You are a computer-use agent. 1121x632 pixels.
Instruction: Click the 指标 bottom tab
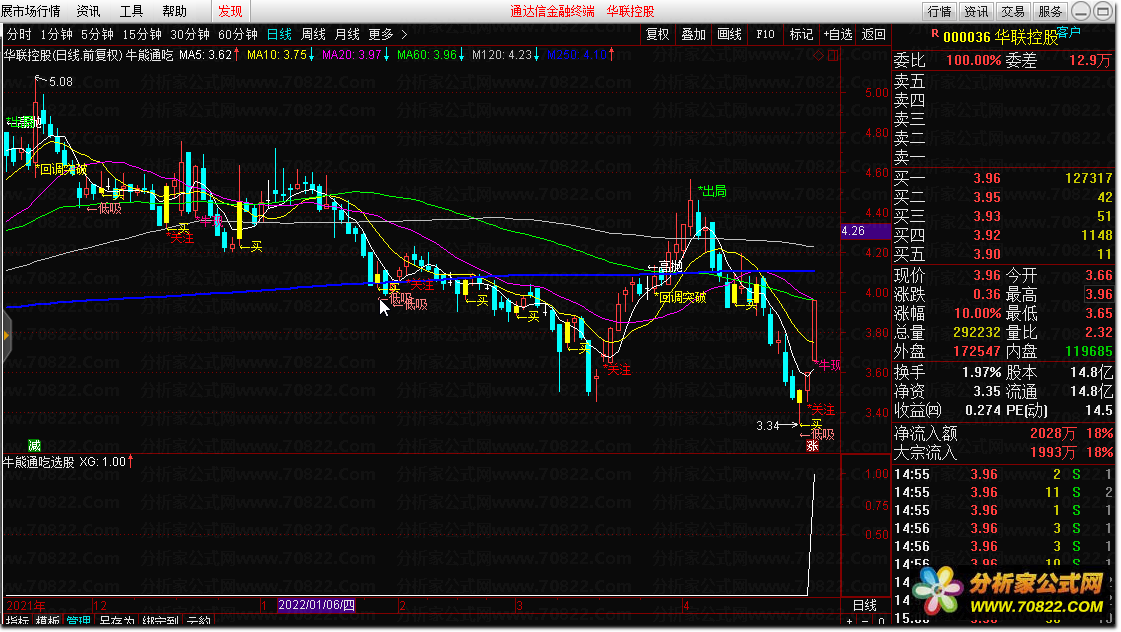17,621
